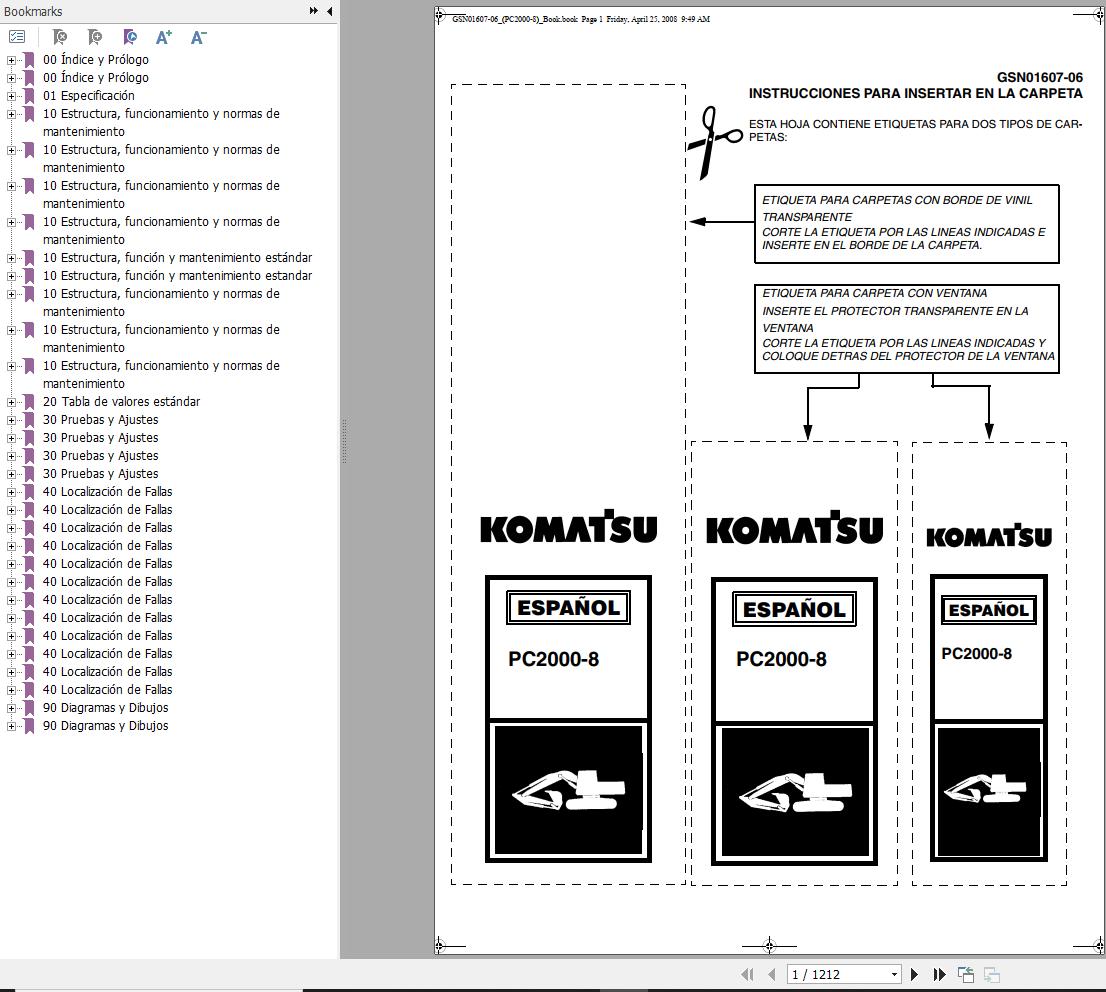This screenshot has height=992, width=1106.
Task: Expand the first '00 Índice y Prólogo' bookmark
Action: (11, 60)
